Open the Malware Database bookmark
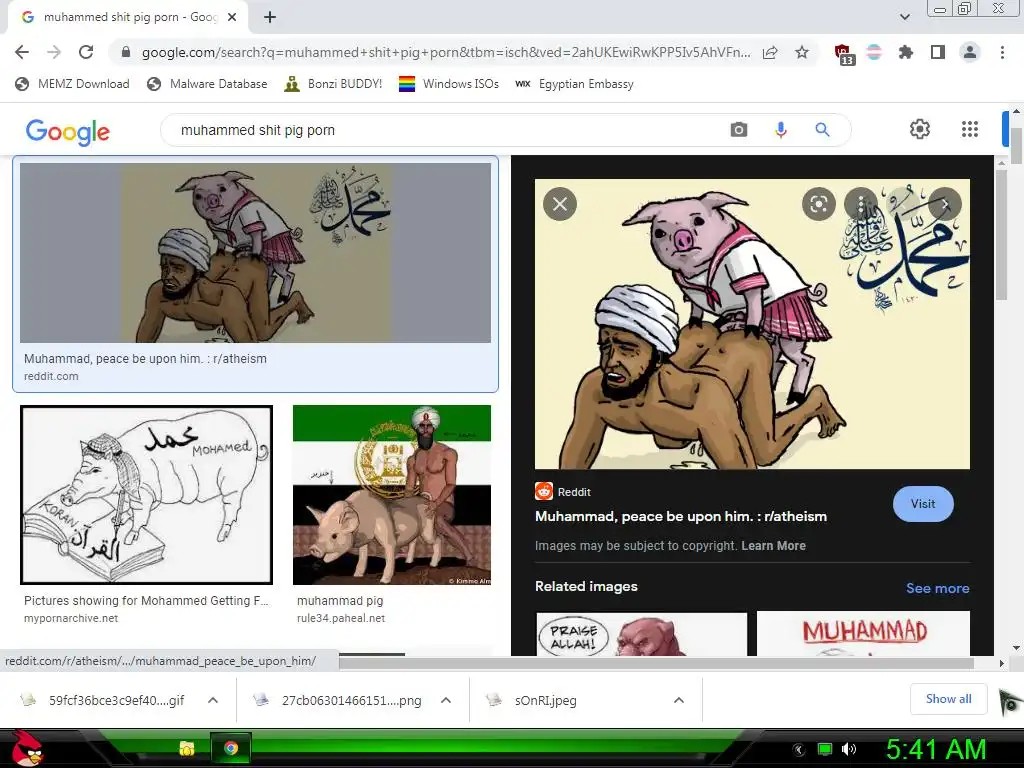Viewport: 1024px width, 768px height. coord(207,84)
